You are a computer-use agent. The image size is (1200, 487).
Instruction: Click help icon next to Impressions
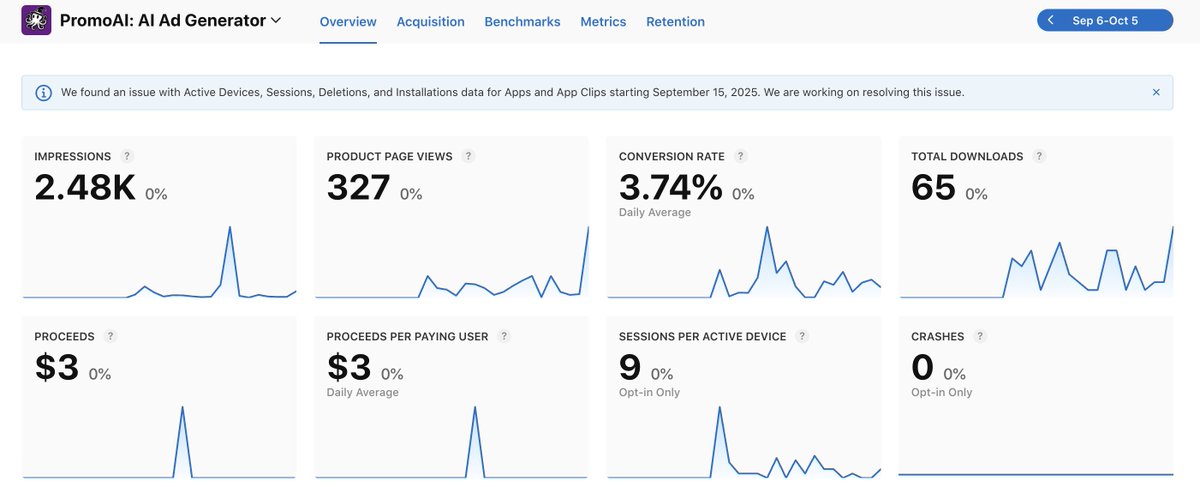(127, 156)
